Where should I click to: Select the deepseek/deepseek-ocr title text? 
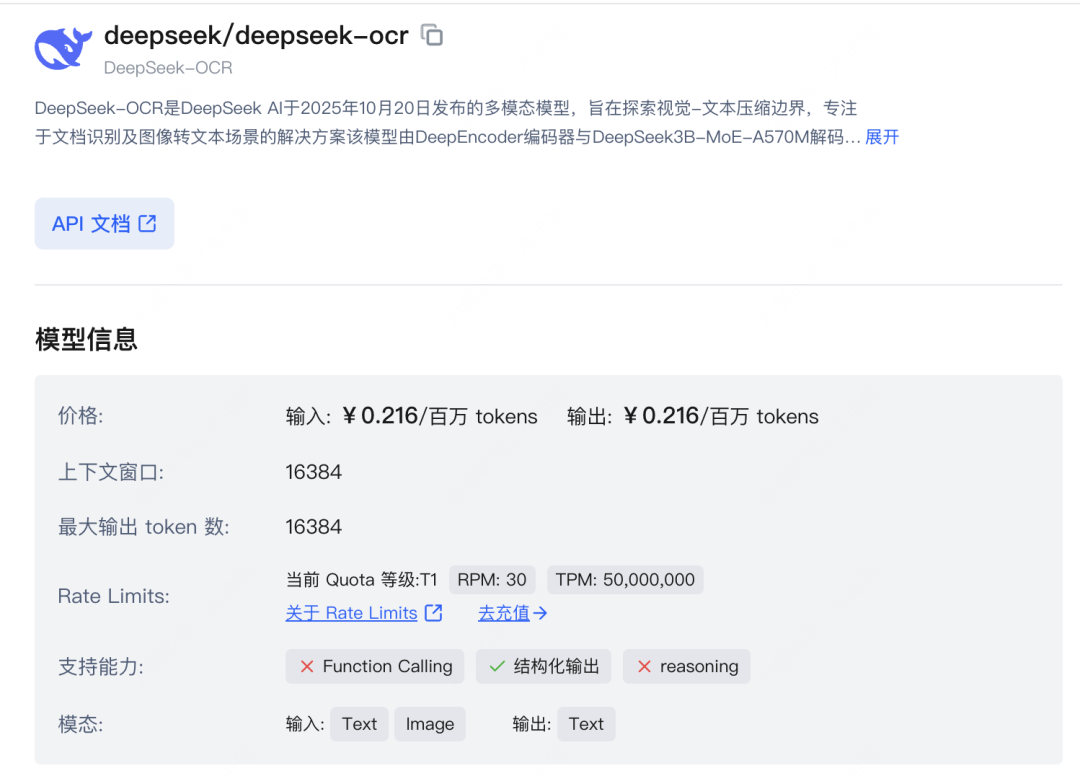pyautogui.click(x=256, y=35)
